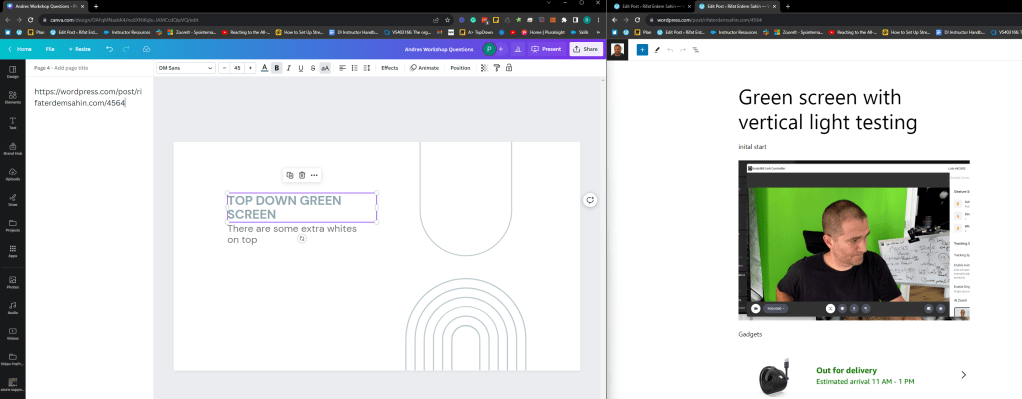Open the Draw tool in Canva sidebar
The image size is (1022, 399).
click(x=12, y=200)
